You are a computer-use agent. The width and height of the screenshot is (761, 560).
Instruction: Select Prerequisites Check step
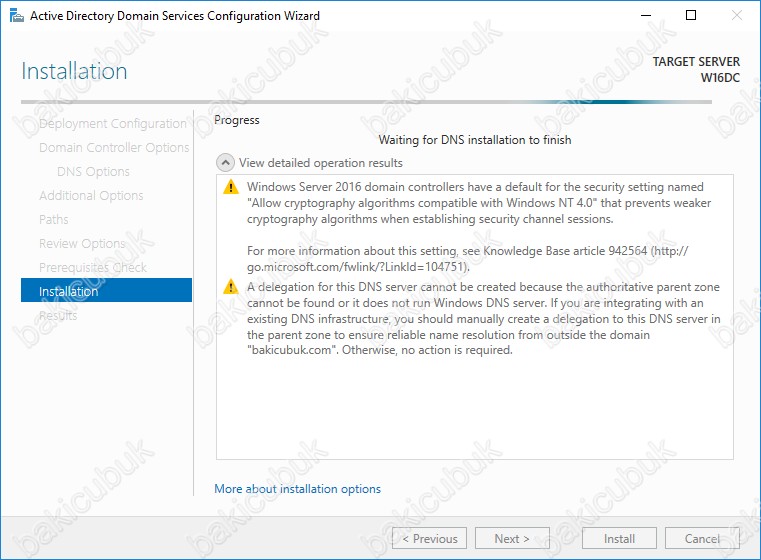tap(92, 268)
